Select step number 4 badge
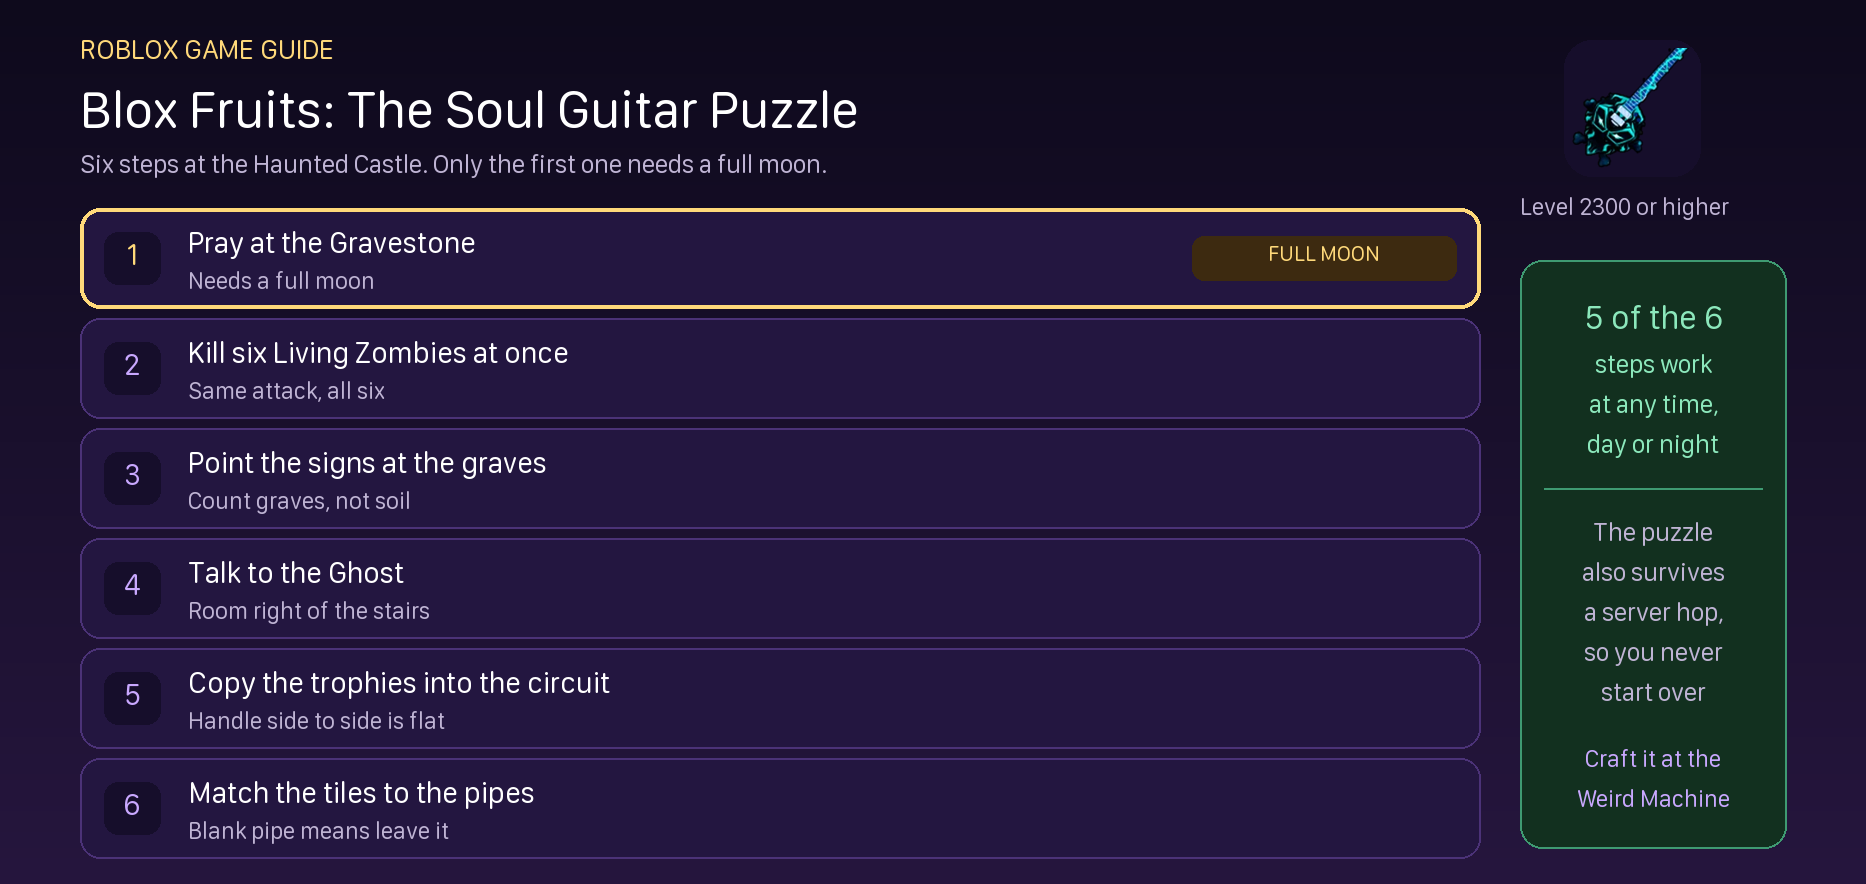Image resolution: width=1866 pixels, height=884 pixels. [132, 586]
